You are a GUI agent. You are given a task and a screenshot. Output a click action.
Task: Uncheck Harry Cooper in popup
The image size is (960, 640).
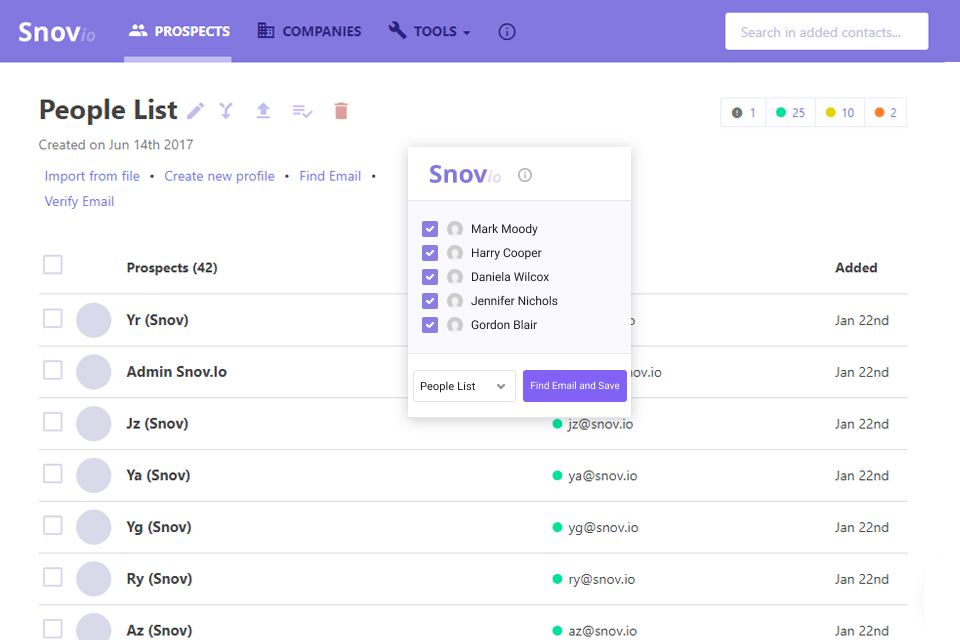(430, 253)
